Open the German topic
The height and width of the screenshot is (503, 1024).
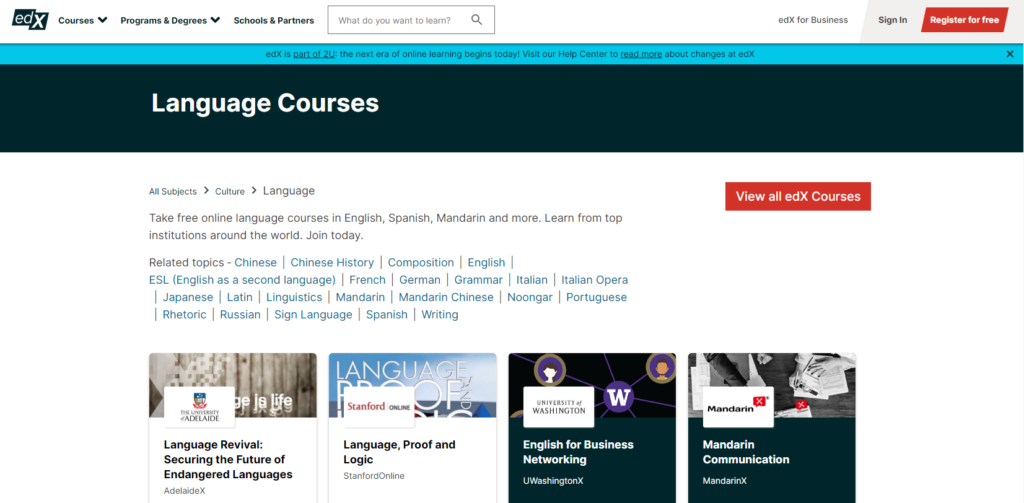(x=420, y=280)
